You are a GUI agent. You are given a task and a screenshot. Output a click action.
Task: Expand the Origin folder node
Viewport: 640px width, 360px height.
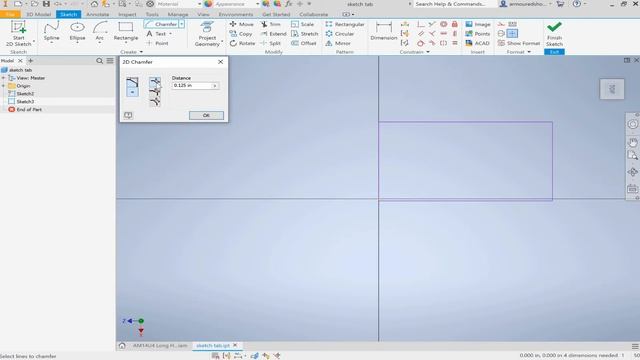pos(4,86)
